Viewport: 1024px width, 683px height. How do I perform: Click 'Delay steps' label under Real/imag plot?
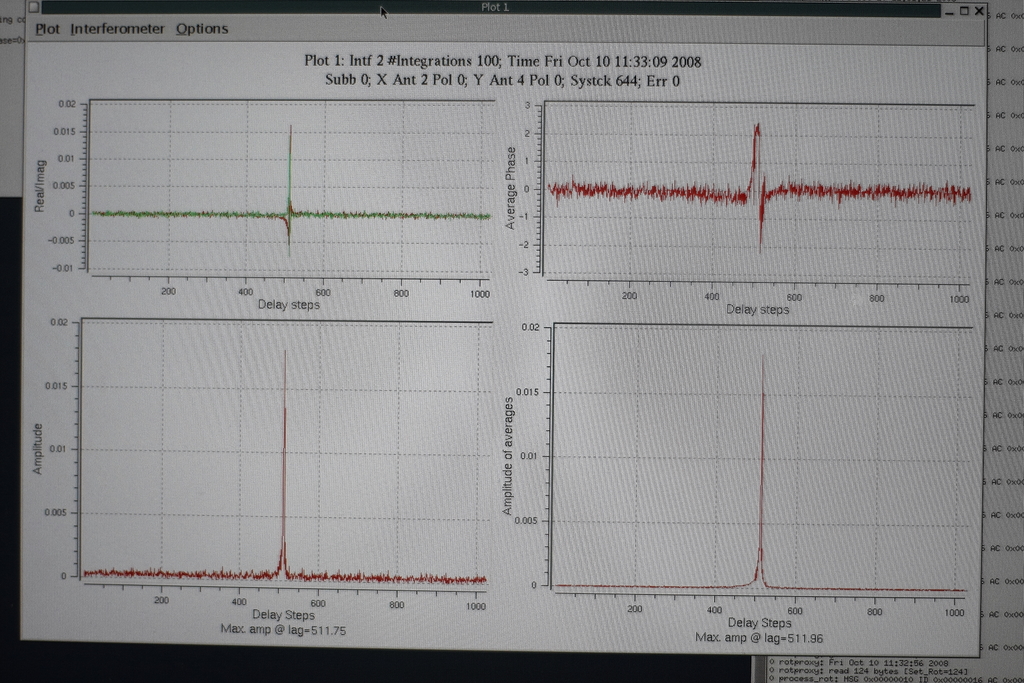click(x=288, y=304)
